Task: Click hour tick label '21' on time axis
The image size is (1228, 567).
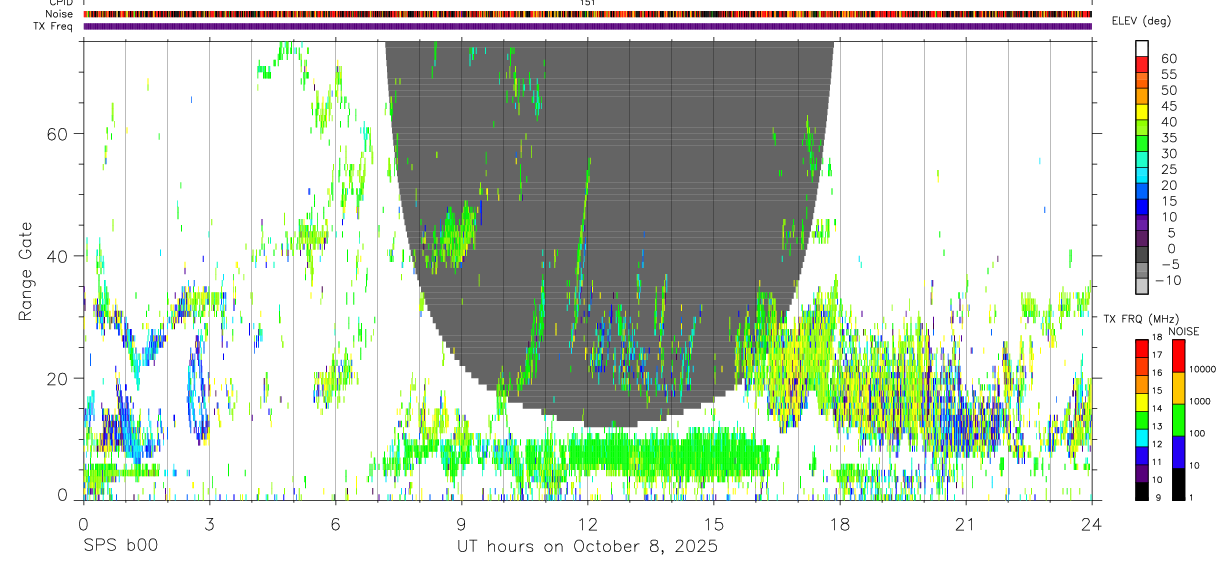Action: point(966,523)
